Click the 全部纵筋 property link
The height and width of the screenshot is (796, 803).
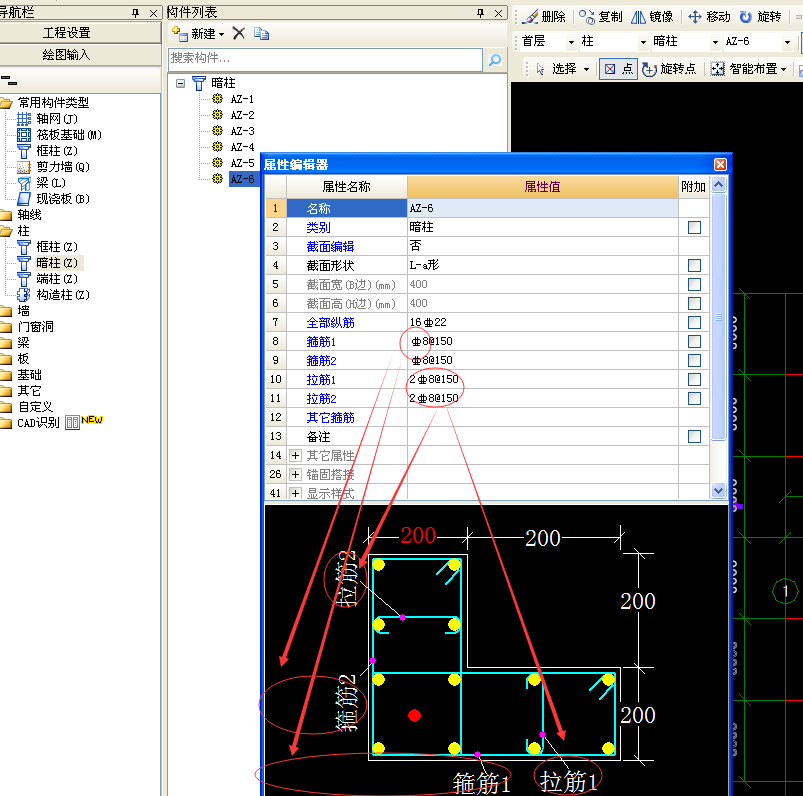(330, 323)
